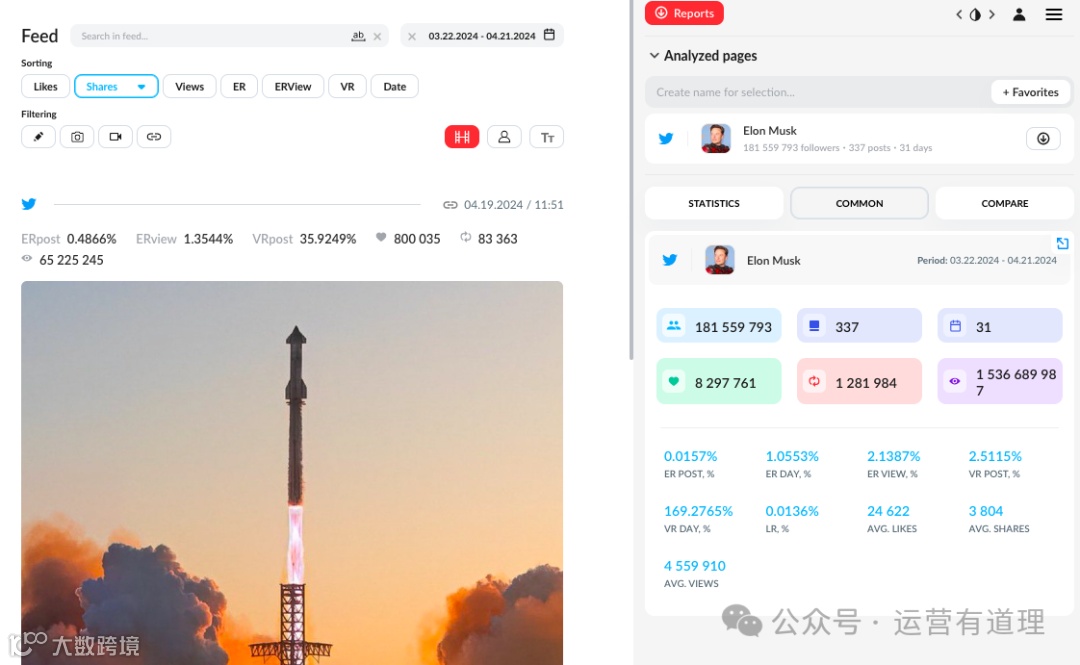
Task: Click the 2.1387% ER VIEW value
Action: click(893, 456)
